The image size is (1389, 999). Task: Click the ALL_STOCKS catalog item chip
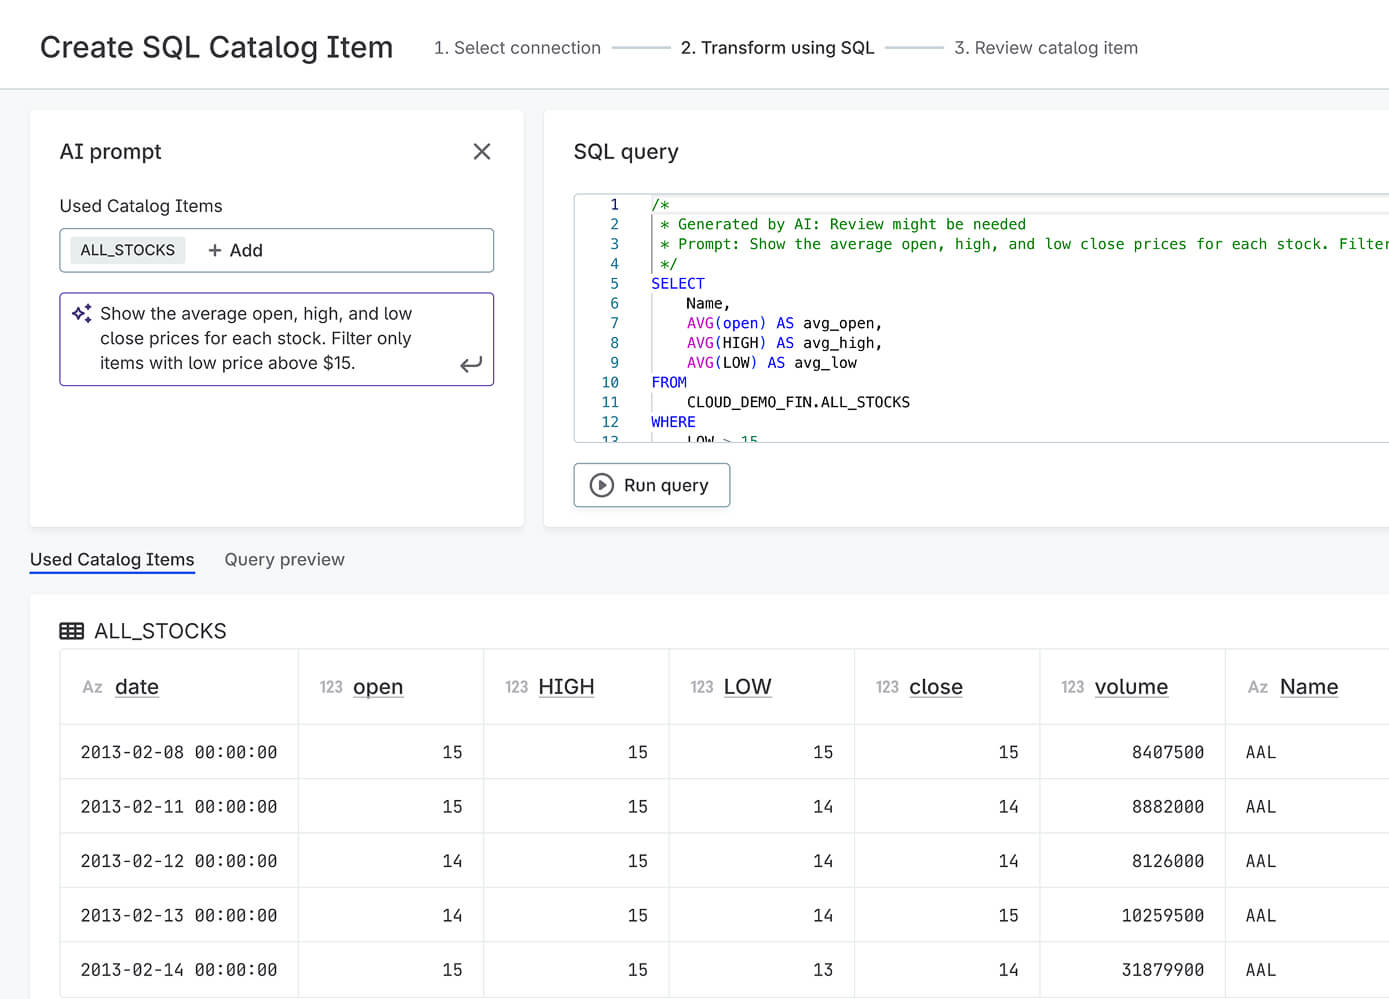pos(128,251)
